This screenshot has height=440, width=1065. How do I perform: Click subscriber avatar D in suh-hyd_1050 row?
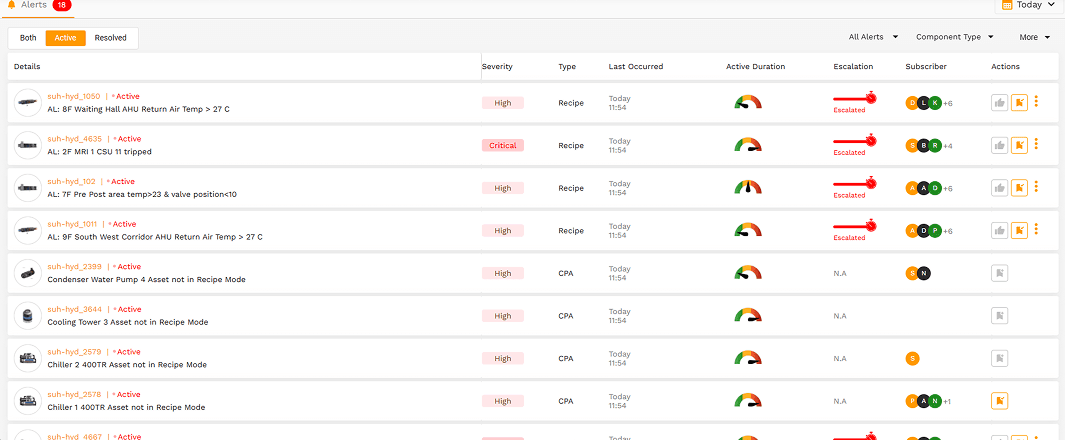[x=912, y=103]
